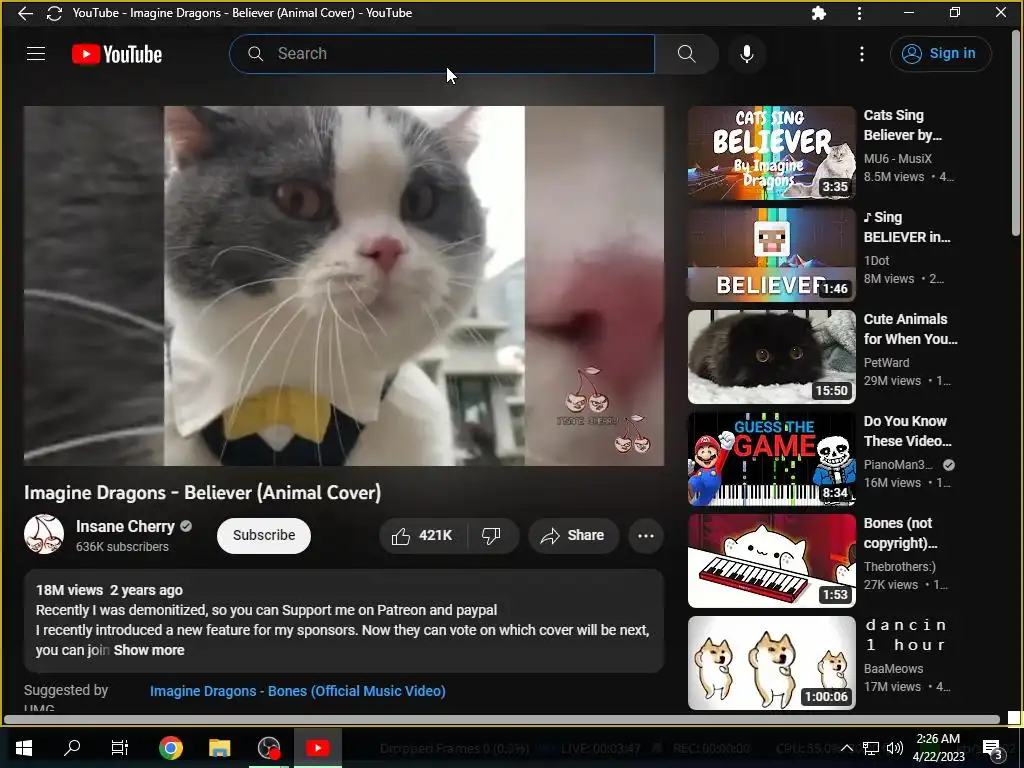Click channel name 'MU6 - MusiX'

(x=897, y=159)
